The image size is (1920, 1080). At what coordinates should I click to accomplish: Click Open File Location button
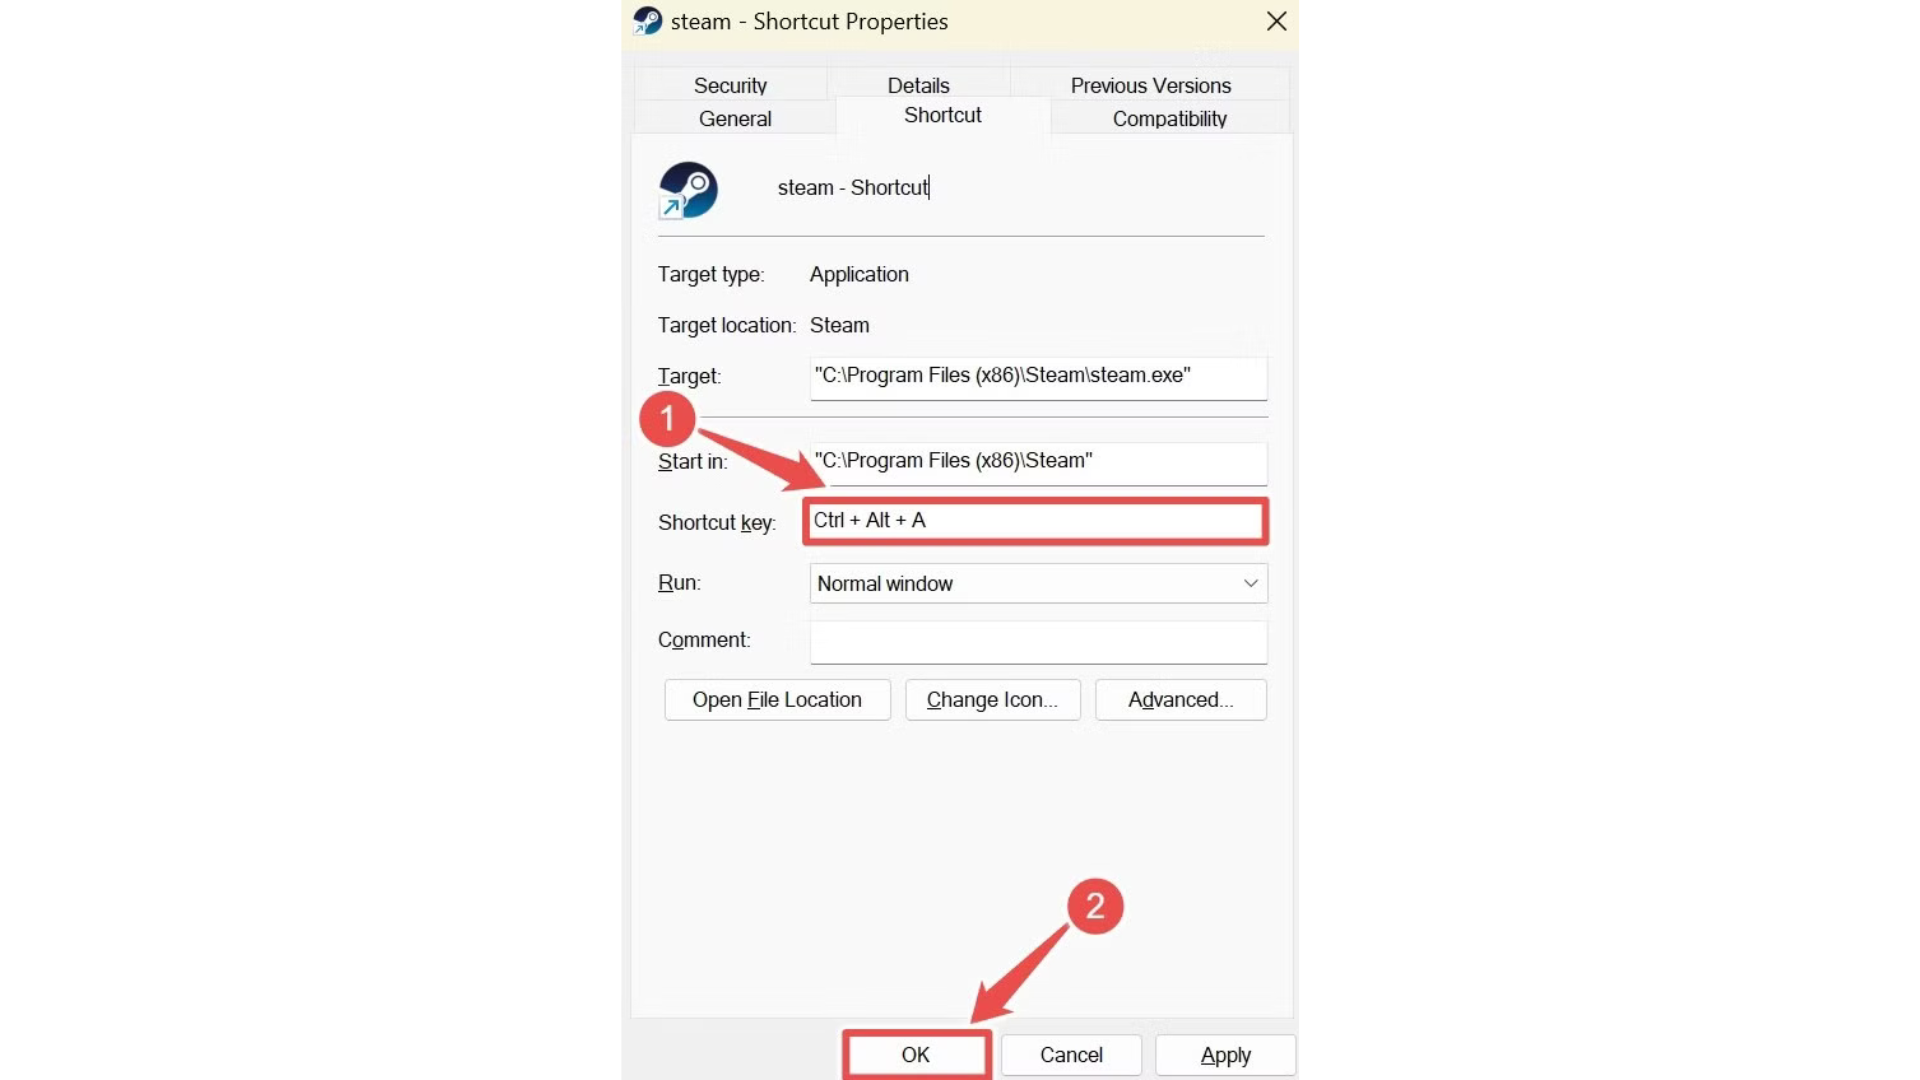coord(777,699)
